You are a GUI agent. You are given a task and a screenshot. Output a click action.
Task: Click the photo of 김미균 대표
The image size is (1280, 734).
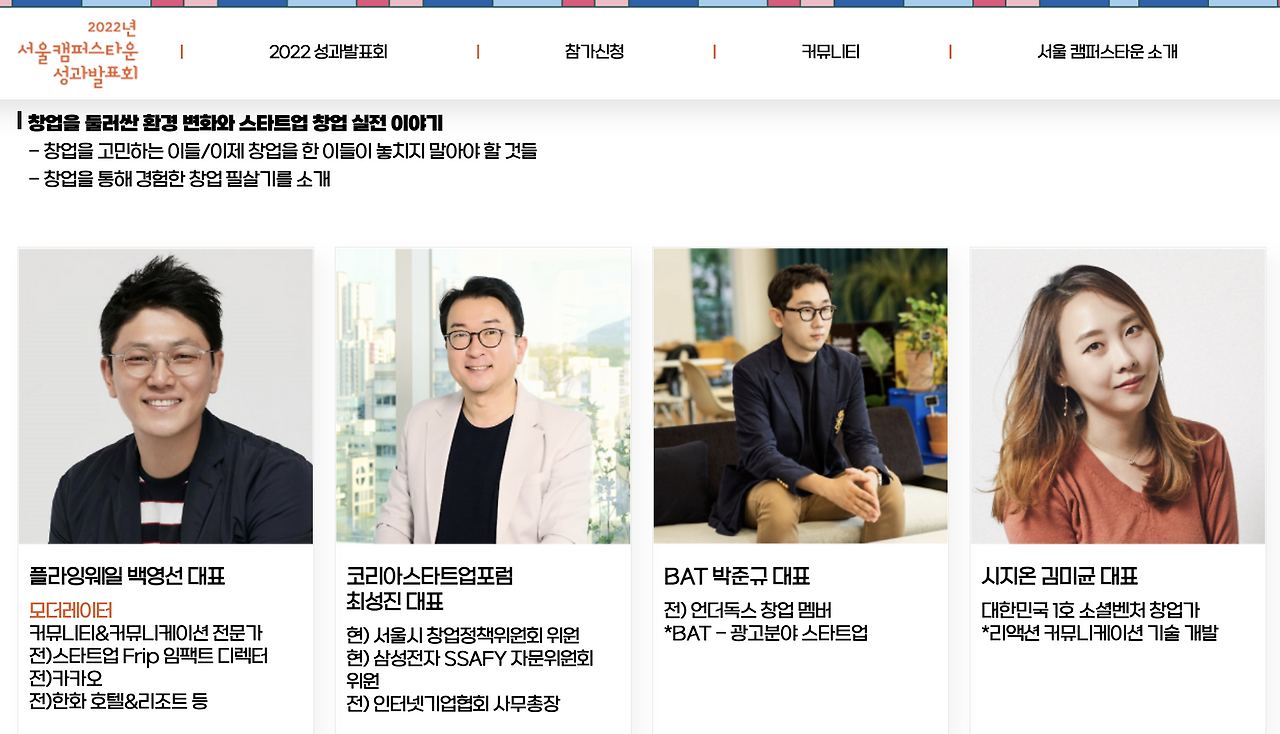(1118, 396)
